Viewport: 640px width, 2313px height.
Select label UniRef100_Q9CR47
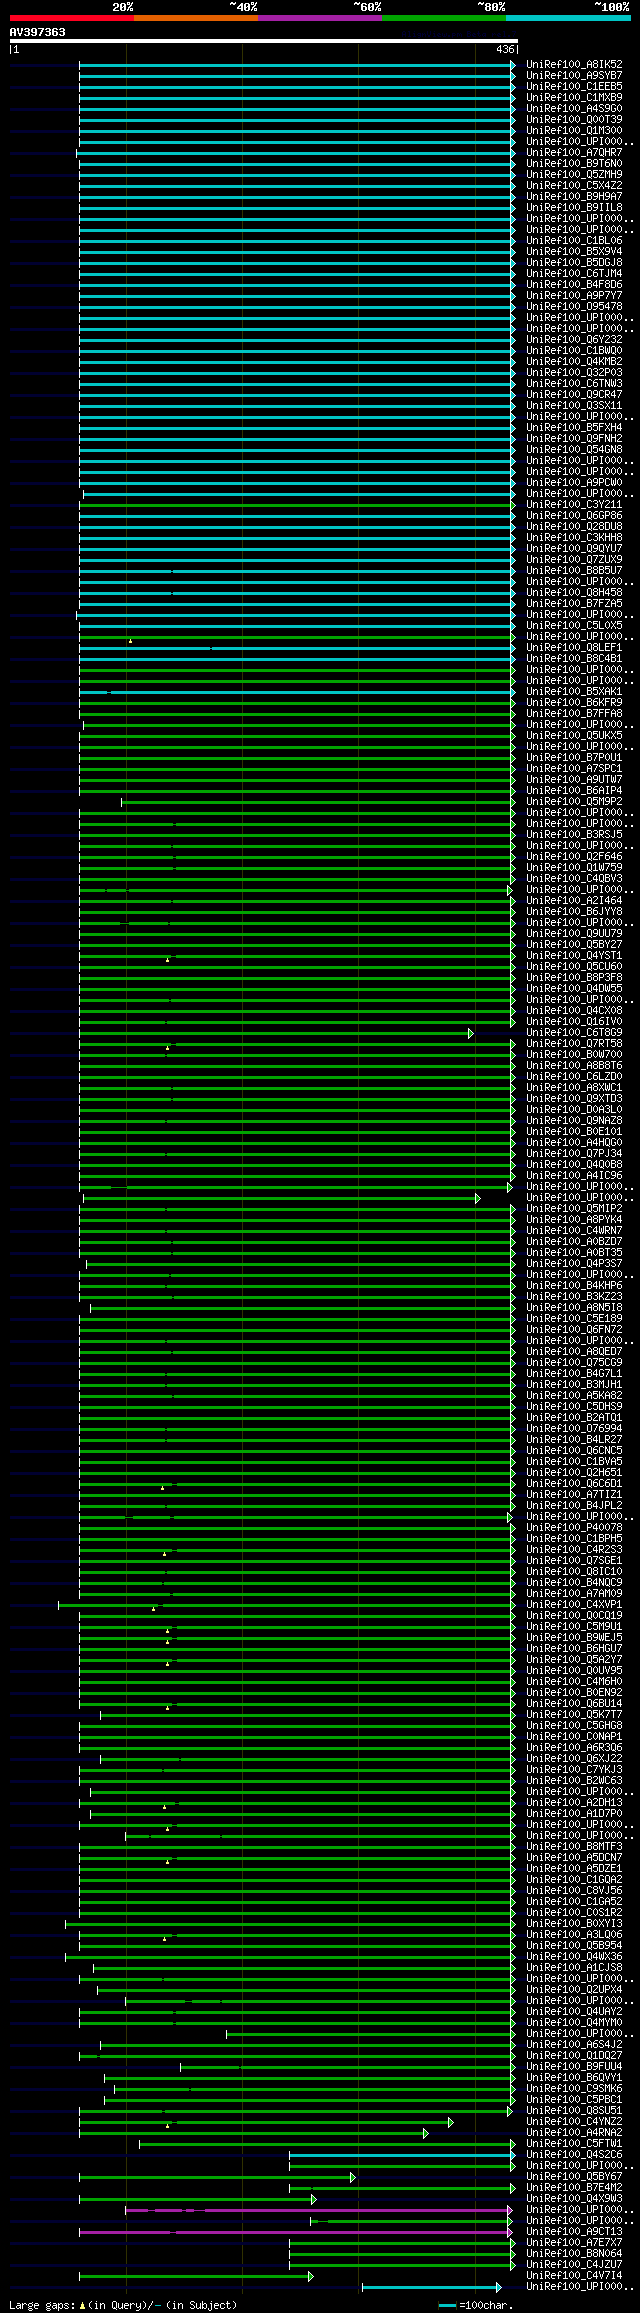tap(574, 395)
